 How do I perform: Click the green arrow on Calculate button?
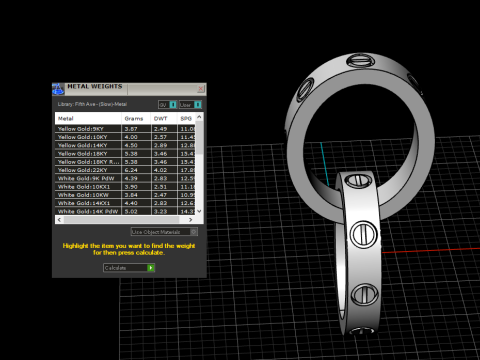[x=151, y=268]
